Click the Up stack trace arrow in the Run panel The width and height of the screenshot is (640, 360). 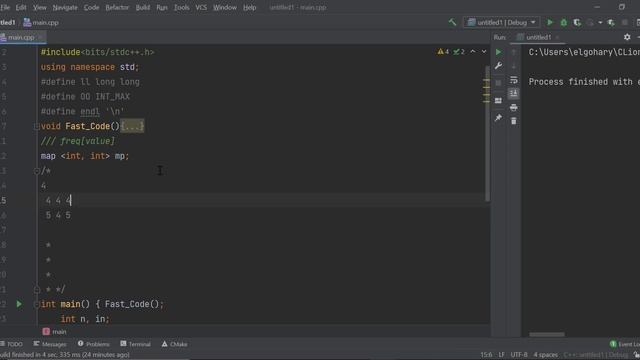pos(514,52)
